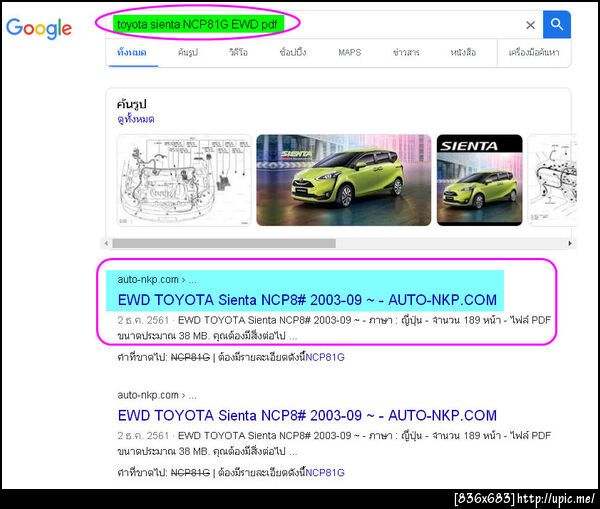Open the SIENTA black-banner image thumbnail
Screen dimensions: 600x509
[479, 180]
